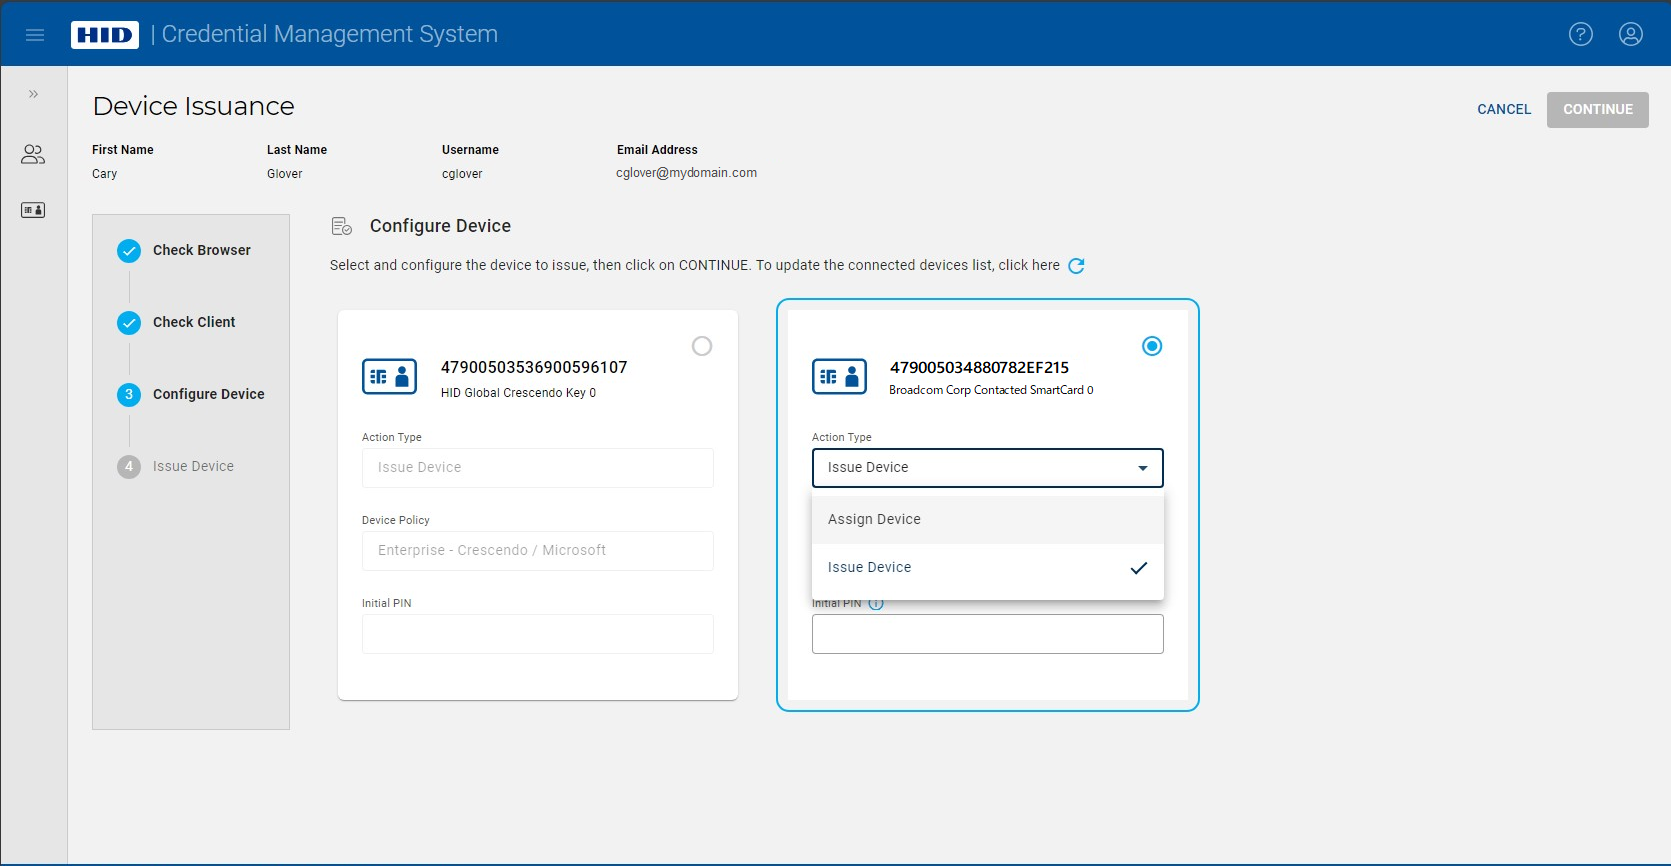Open the hamburger navigation menu
The width and height of the screenshot is (1671, 866).
[x=35, y=35]
